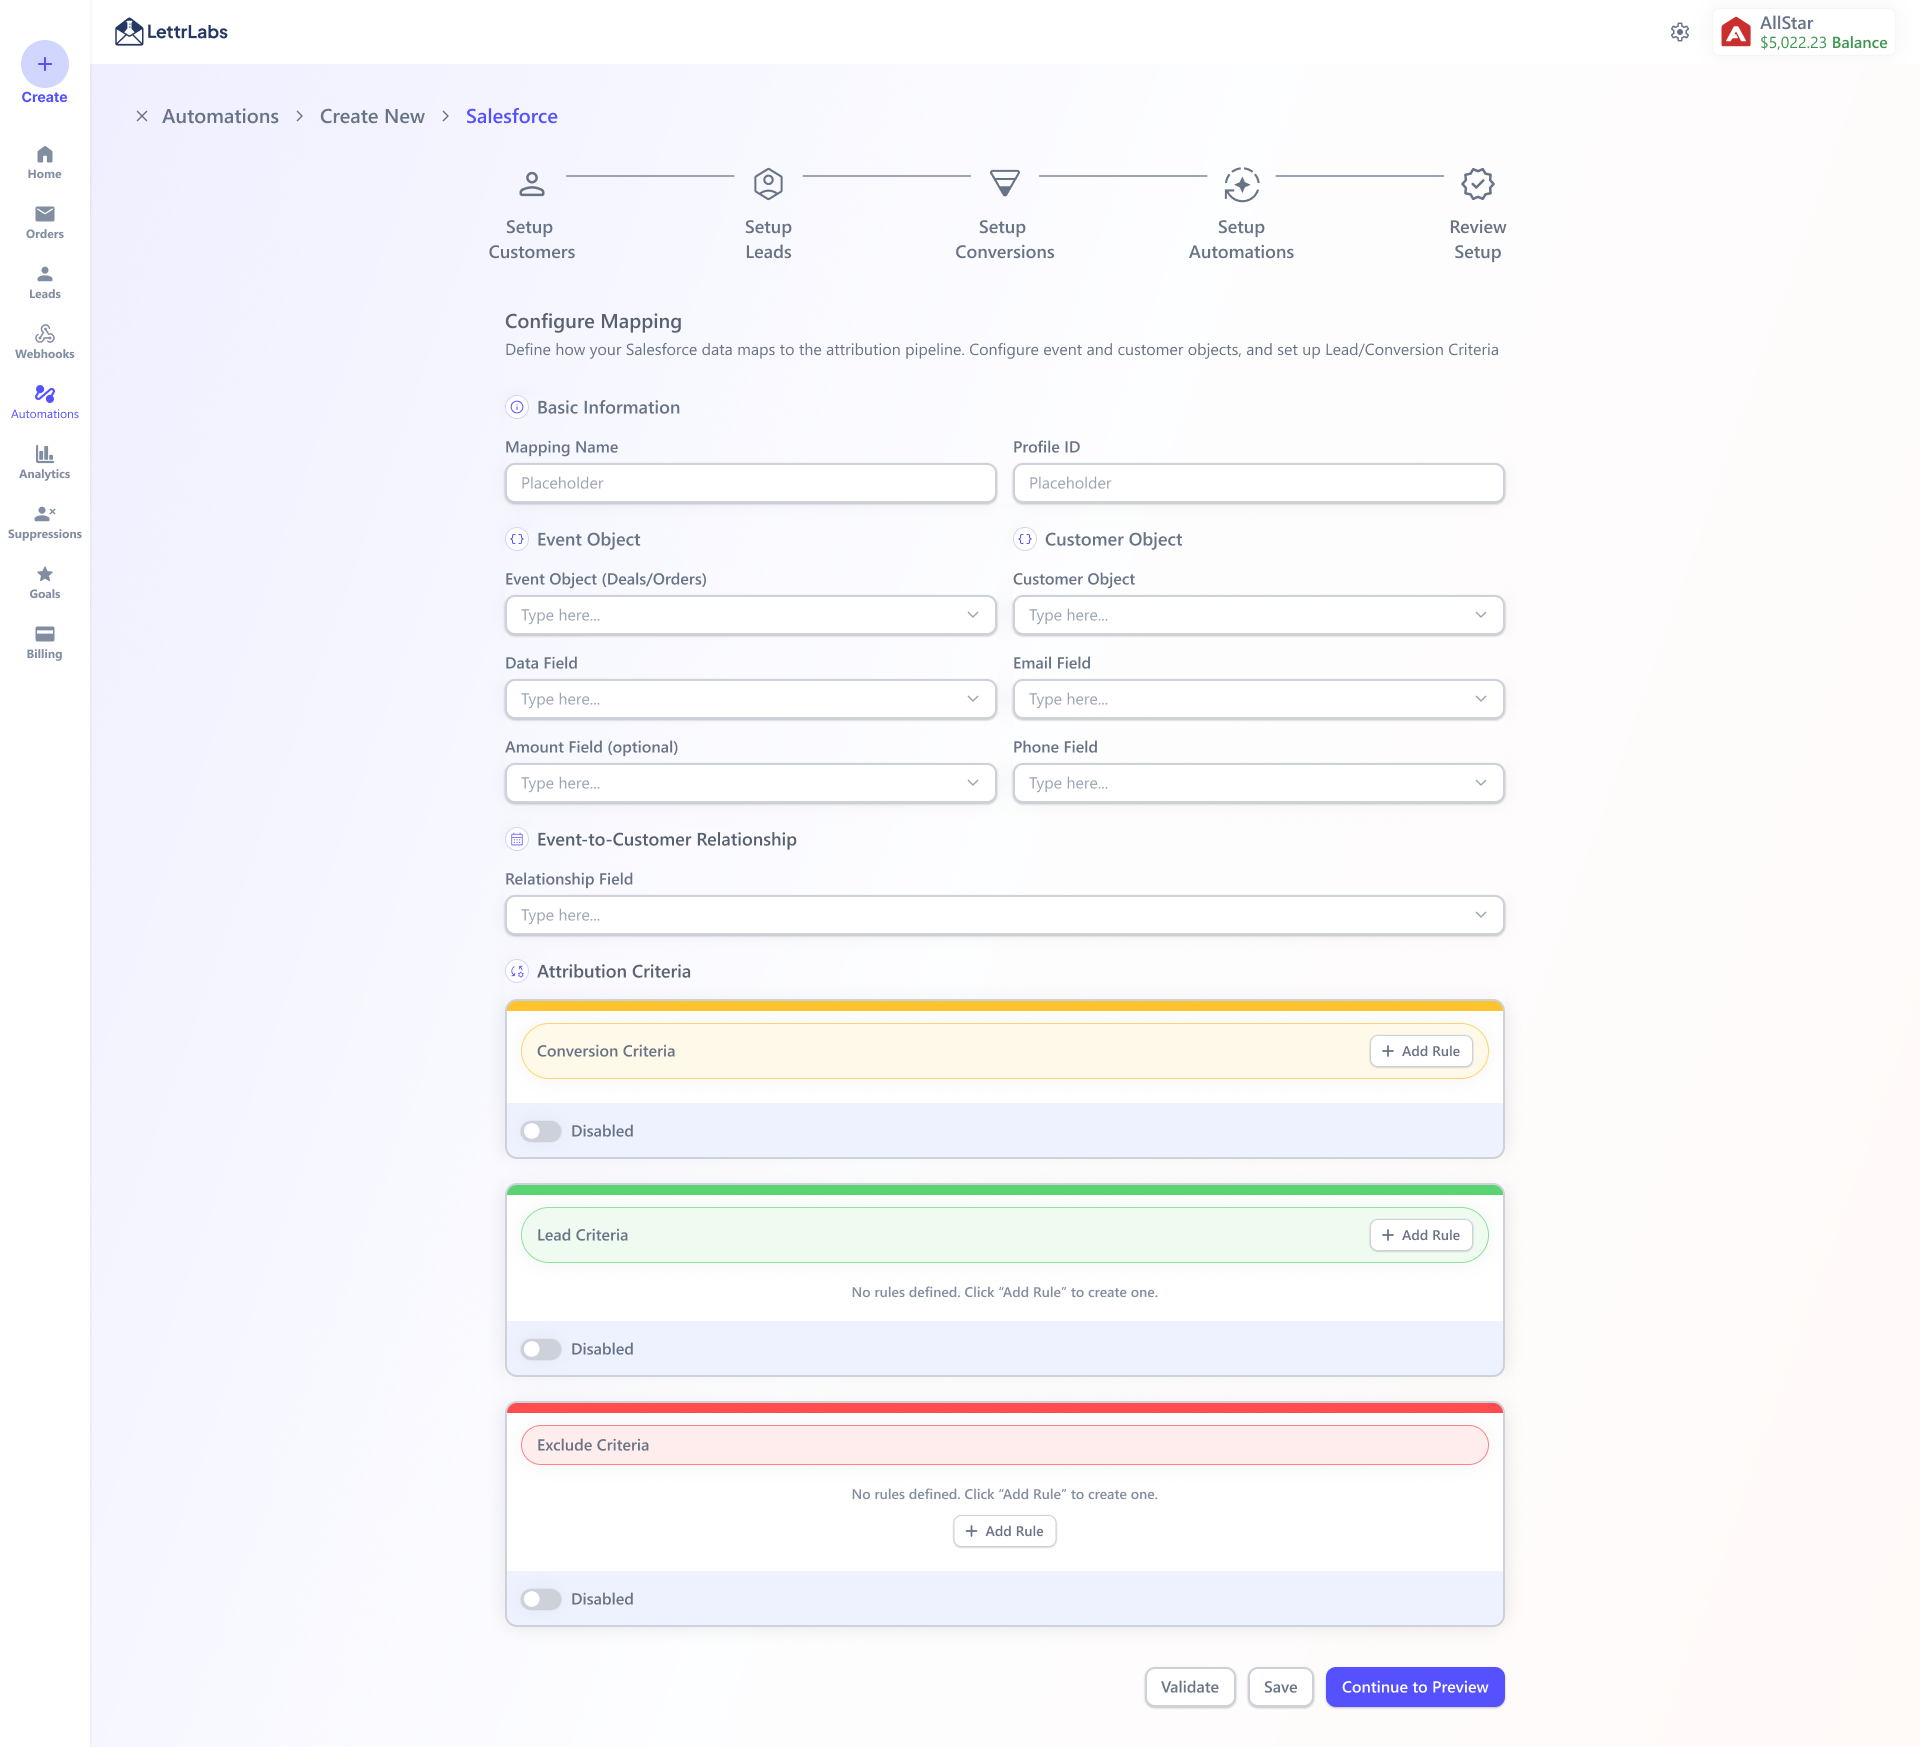
Task: Go to Create New breadcrumb
Action: tap(372, 116)
